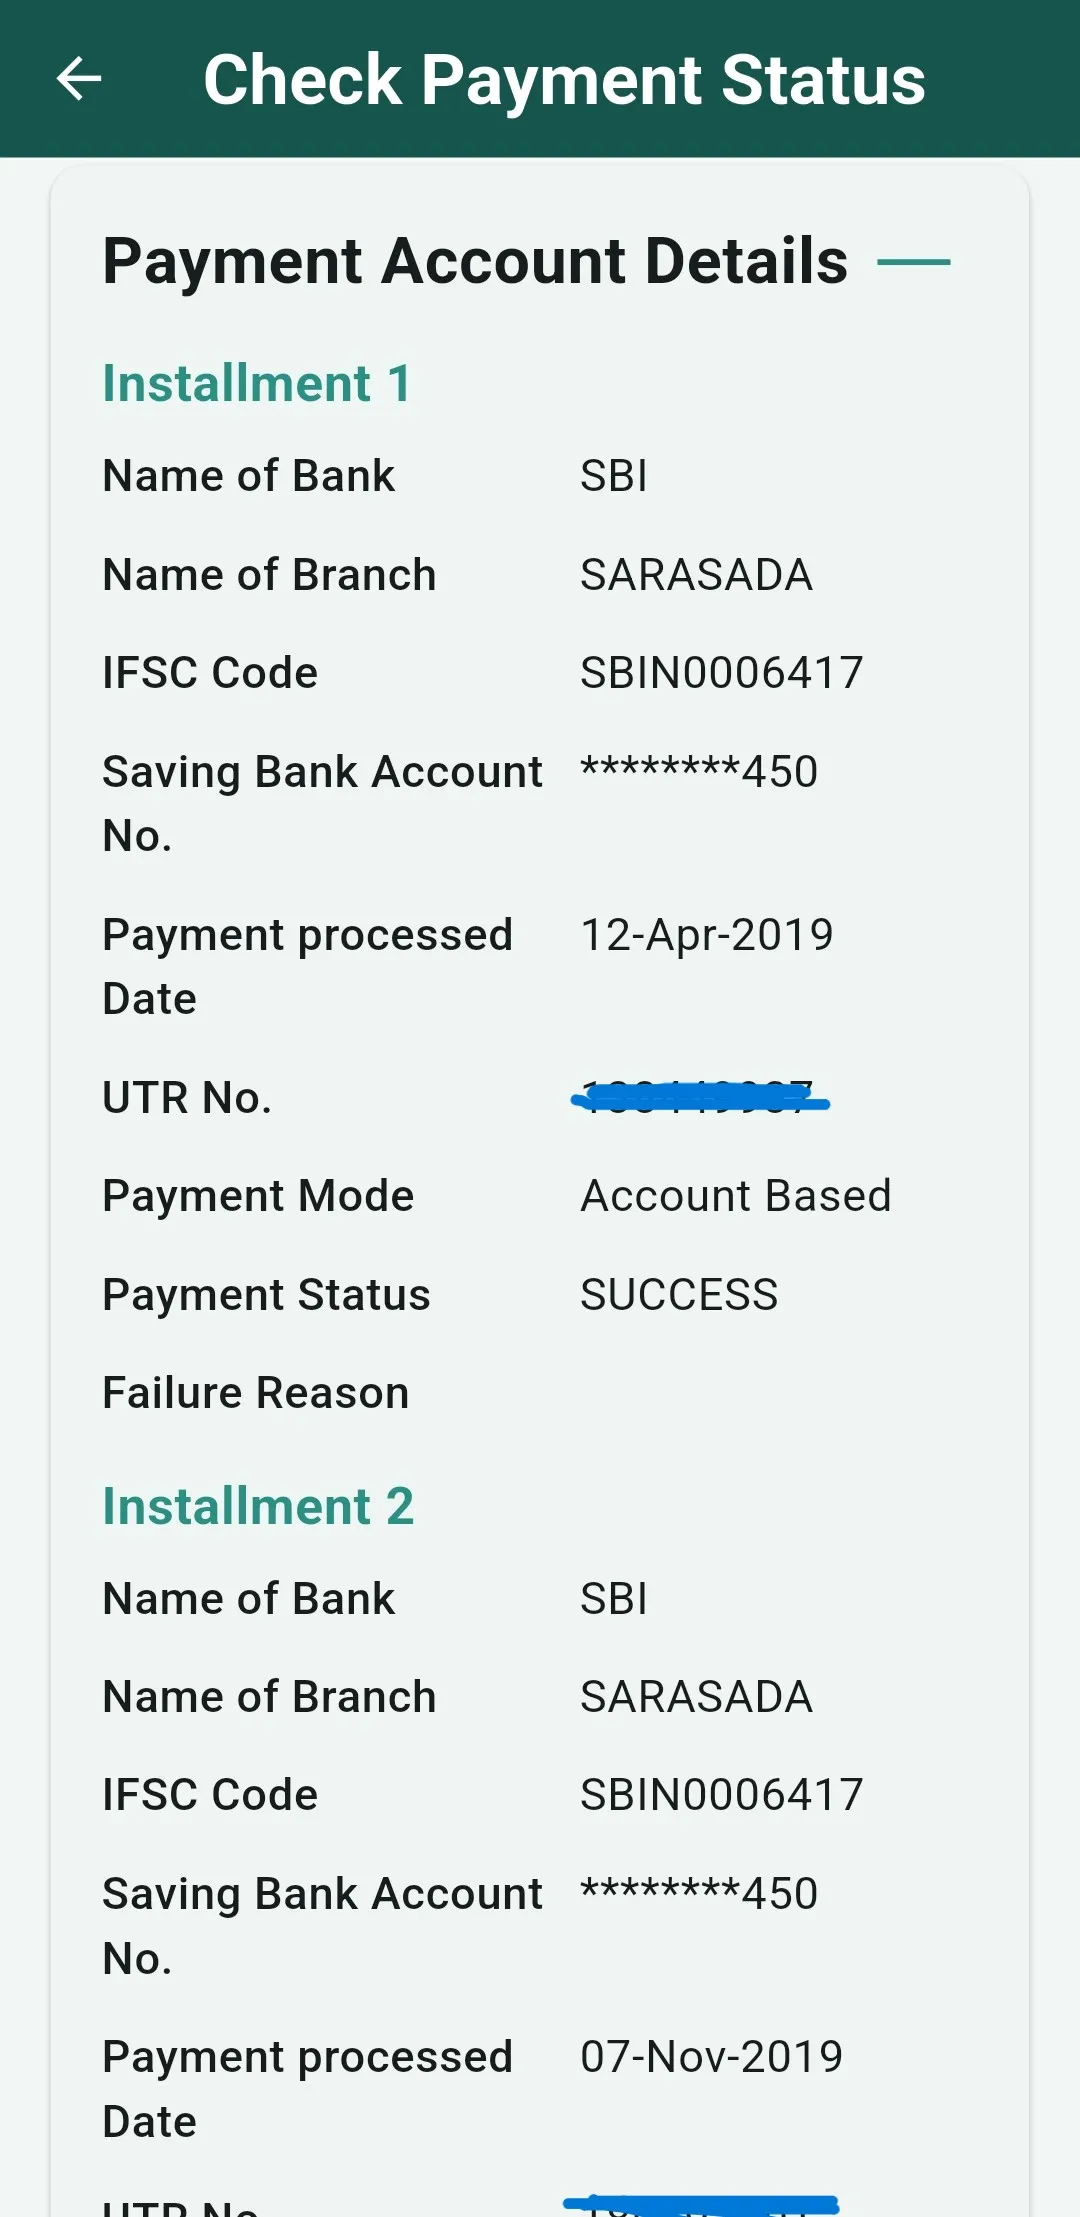The height and width of the screenshot is (2217, 1080).
Task: Tap Installment 2 bank name SBI
Action: pos(614,1599)
